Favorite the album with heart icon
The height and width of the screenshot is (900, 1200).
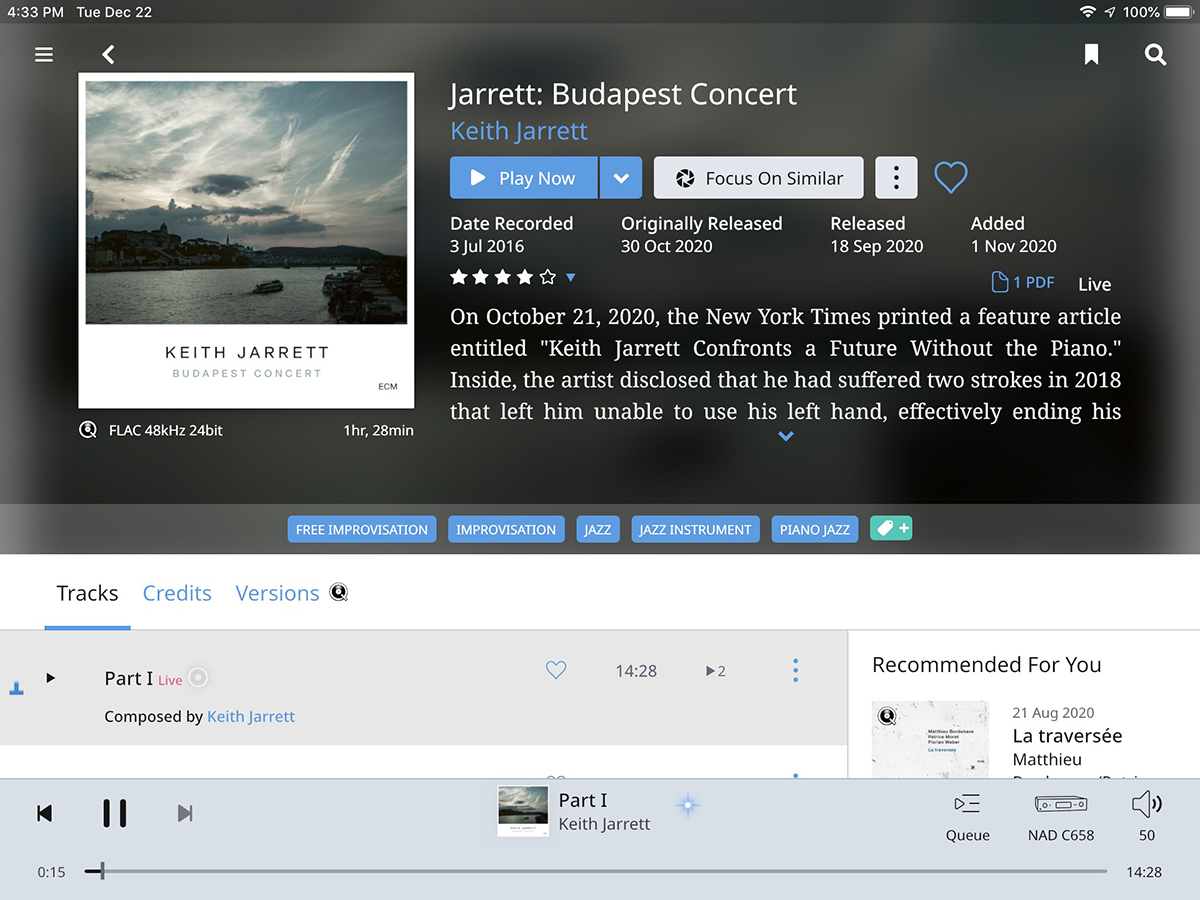pos(950,178)
